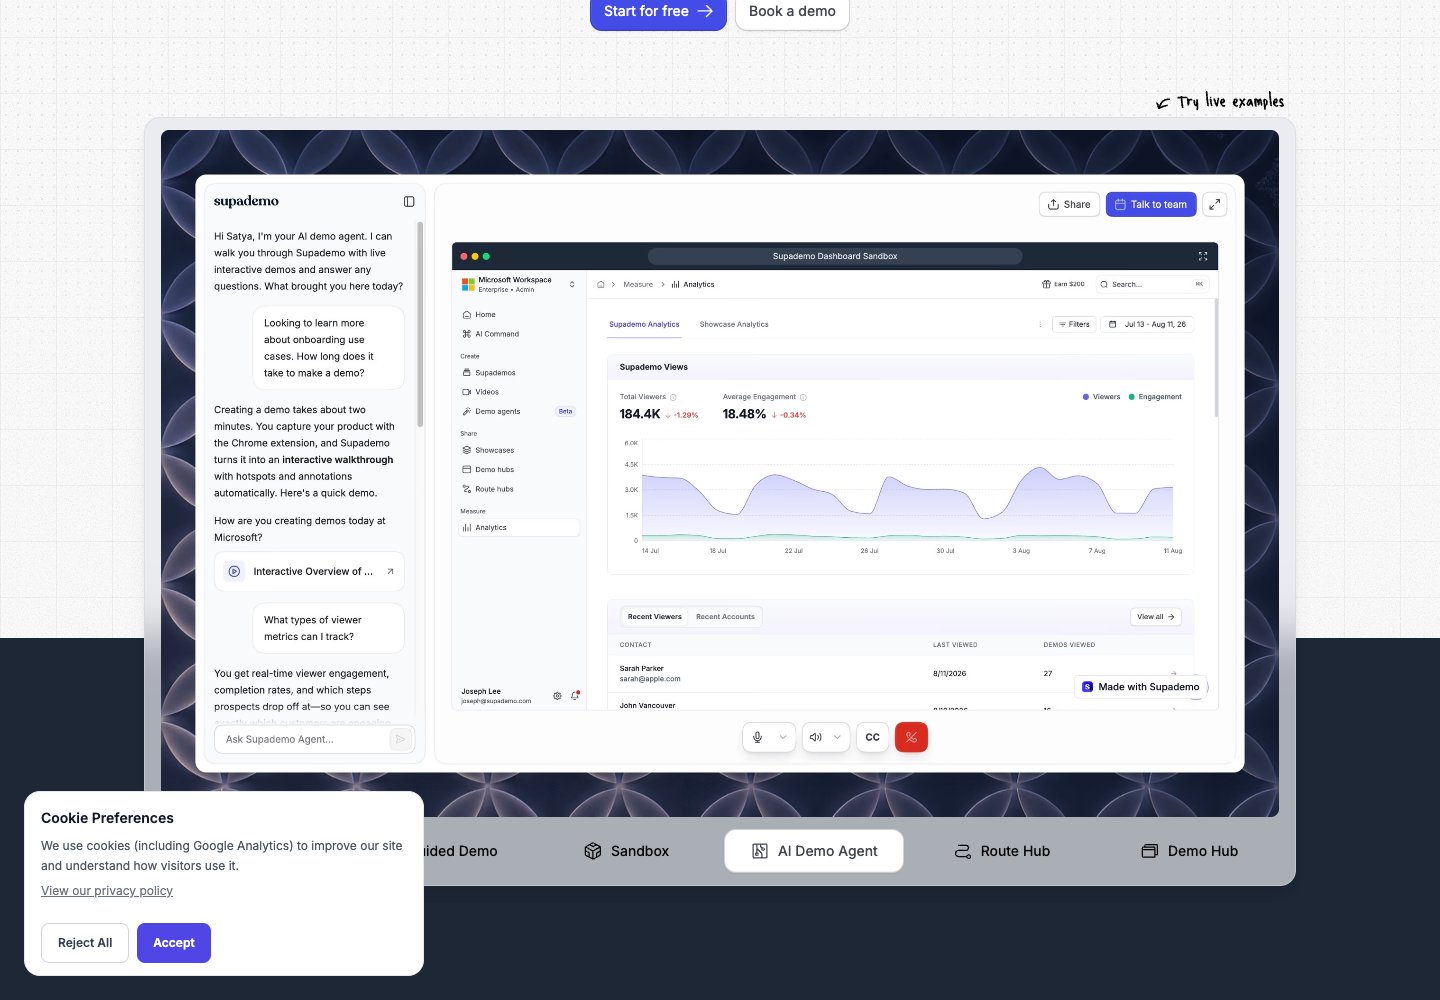Image resolution: width=1440 pixels, height=1000 pixels.
Task: Click the expand fullscreen icon beside Talk to team
Action: tap(1214, 204)
